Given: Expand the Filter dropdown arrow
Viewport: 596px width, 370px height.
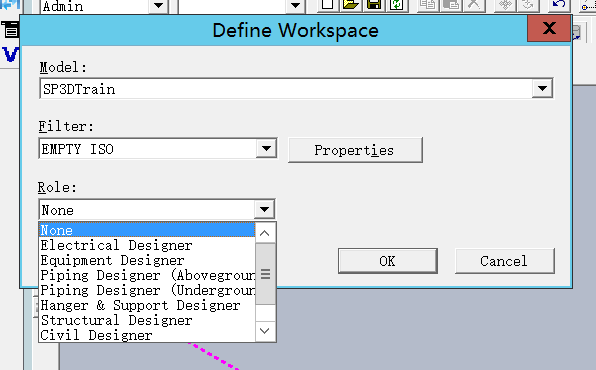Looking at the screenshot, I should click(x=266, y=148).
